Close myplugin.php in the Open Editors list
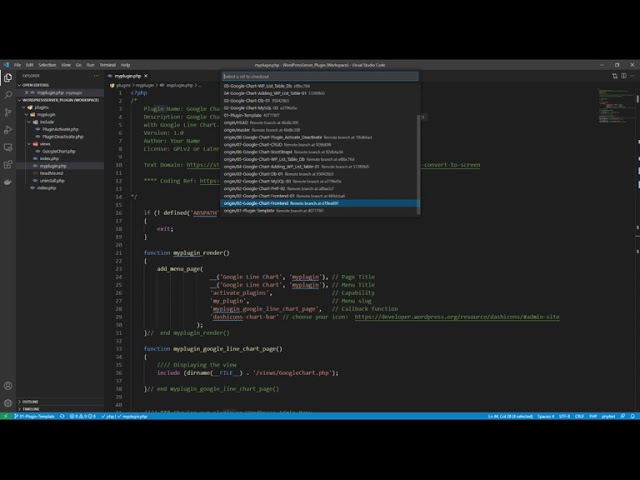 tap(27, 93)
